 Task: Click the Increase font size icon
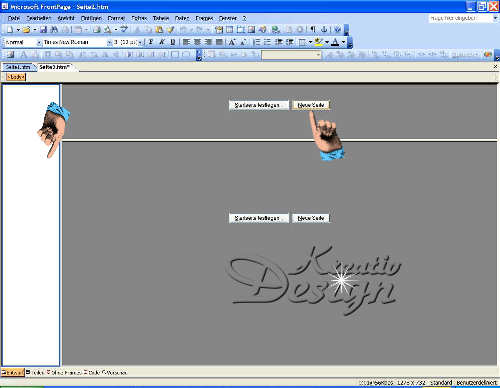point(232,42)
